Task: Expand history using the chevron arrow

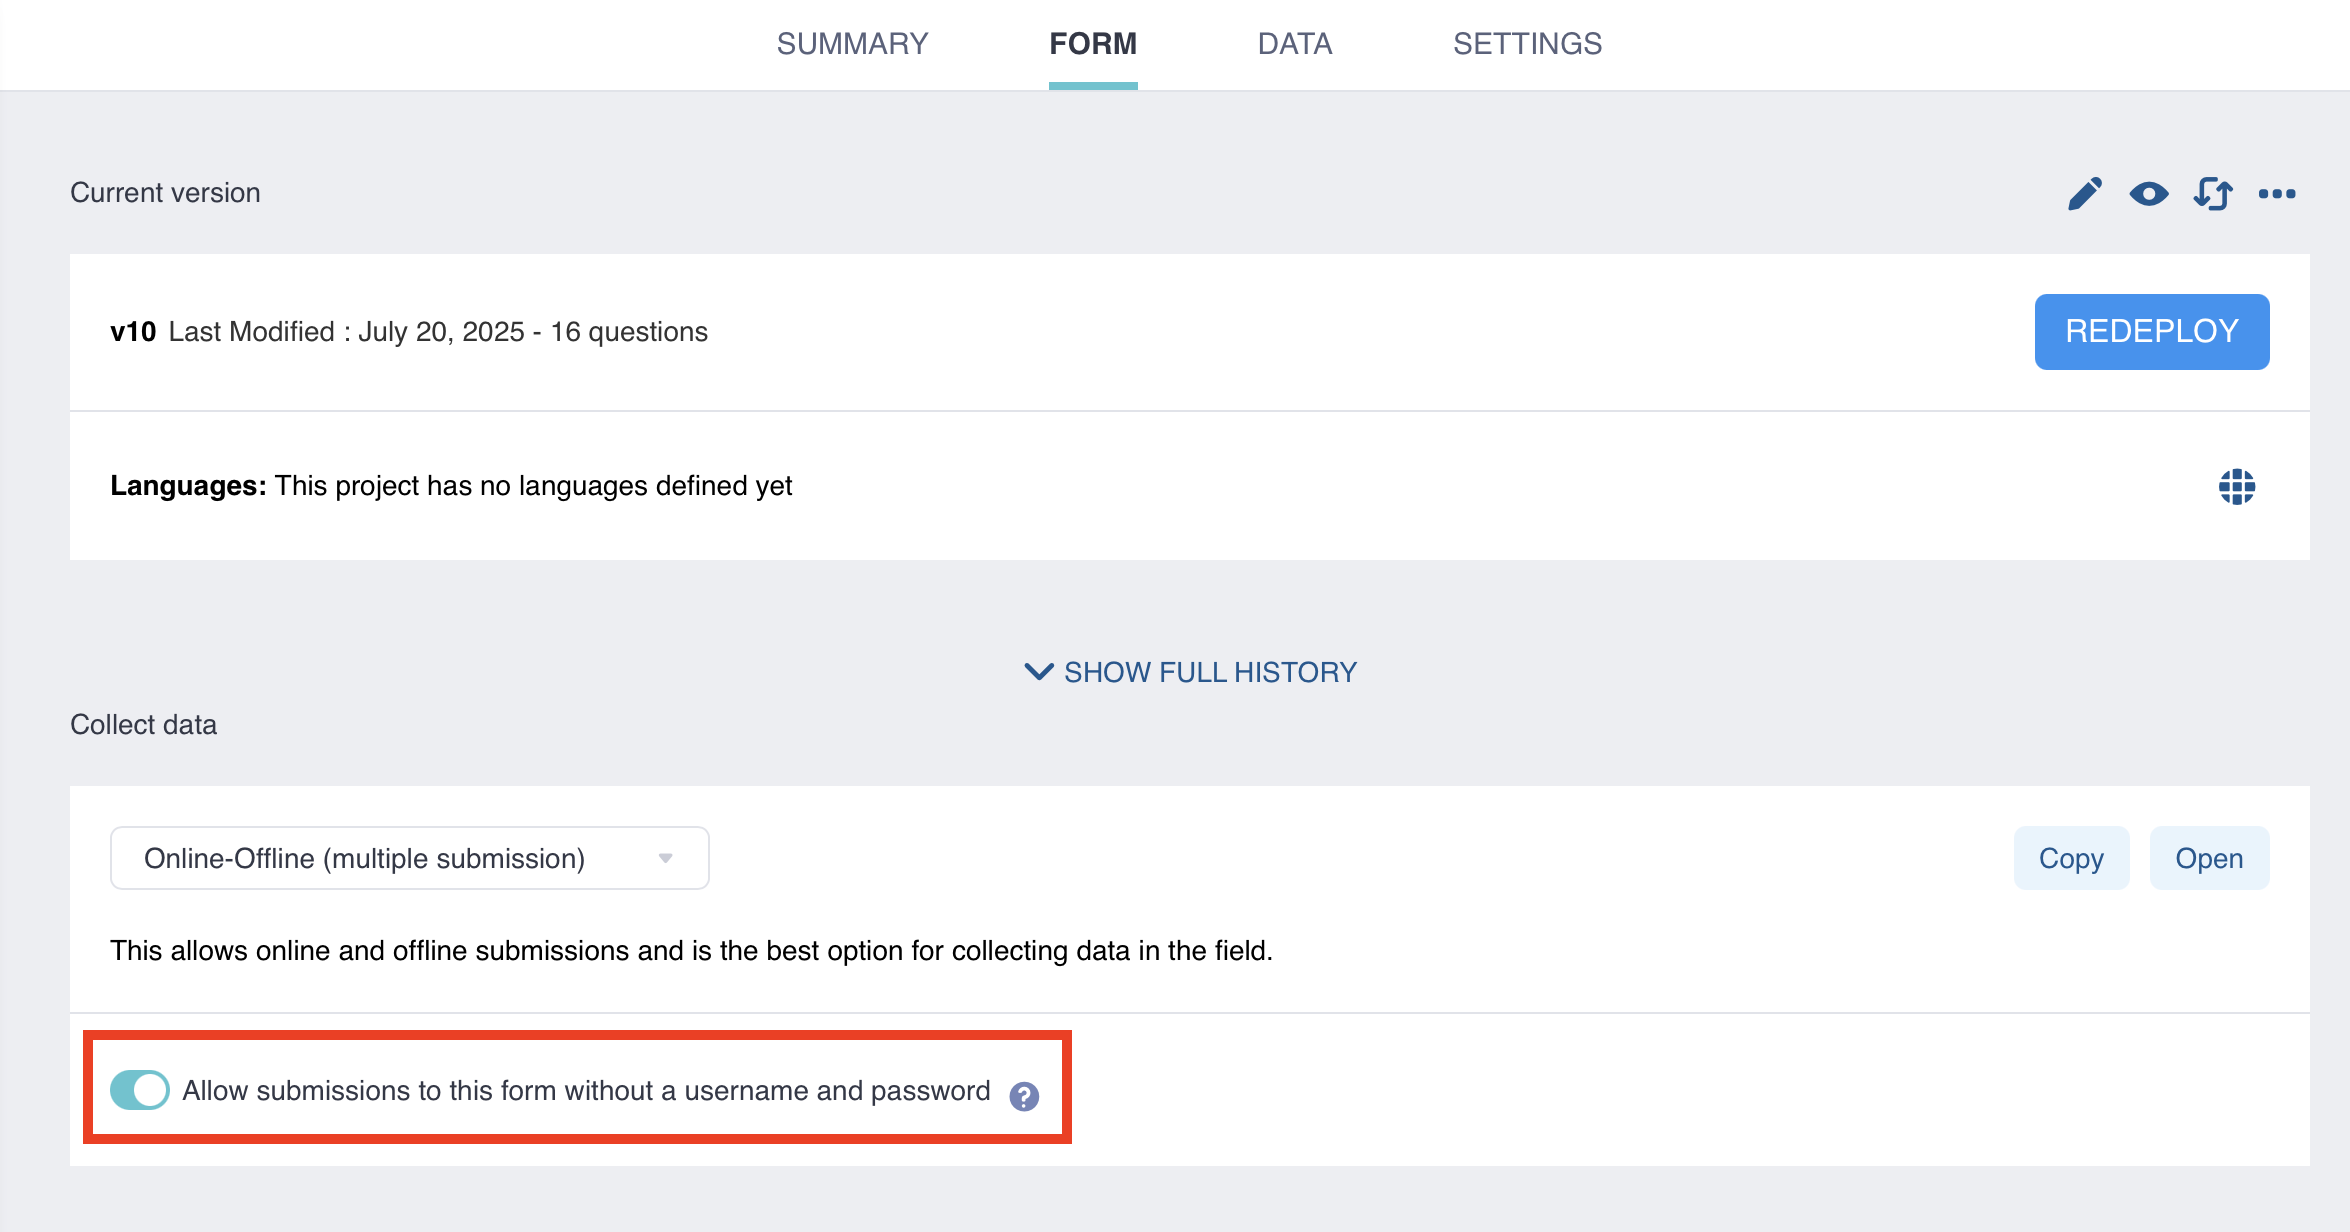Action: (1039, 671)
